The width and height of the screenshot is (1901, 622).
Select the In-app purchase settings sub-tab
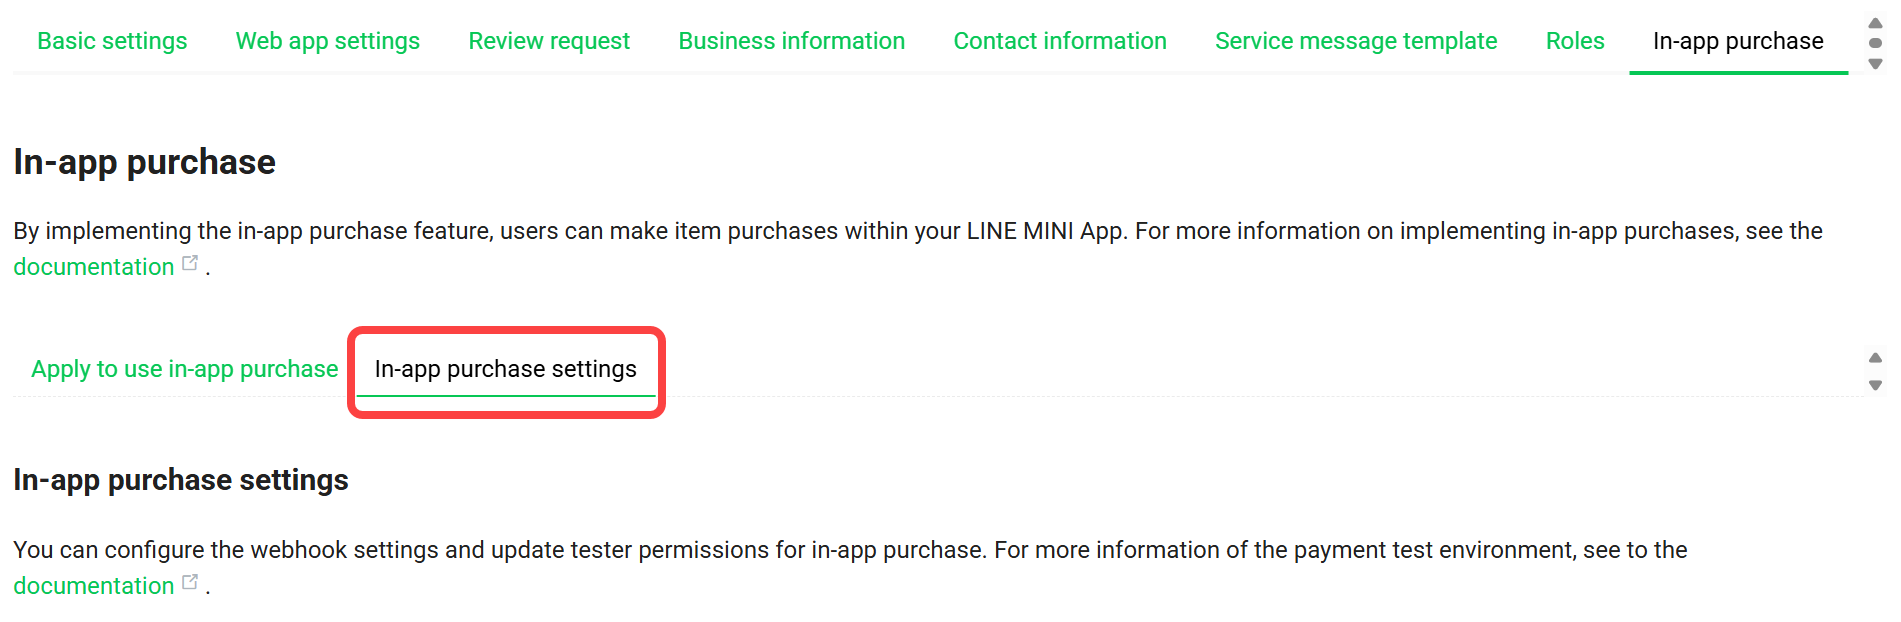tap(505, 369)
